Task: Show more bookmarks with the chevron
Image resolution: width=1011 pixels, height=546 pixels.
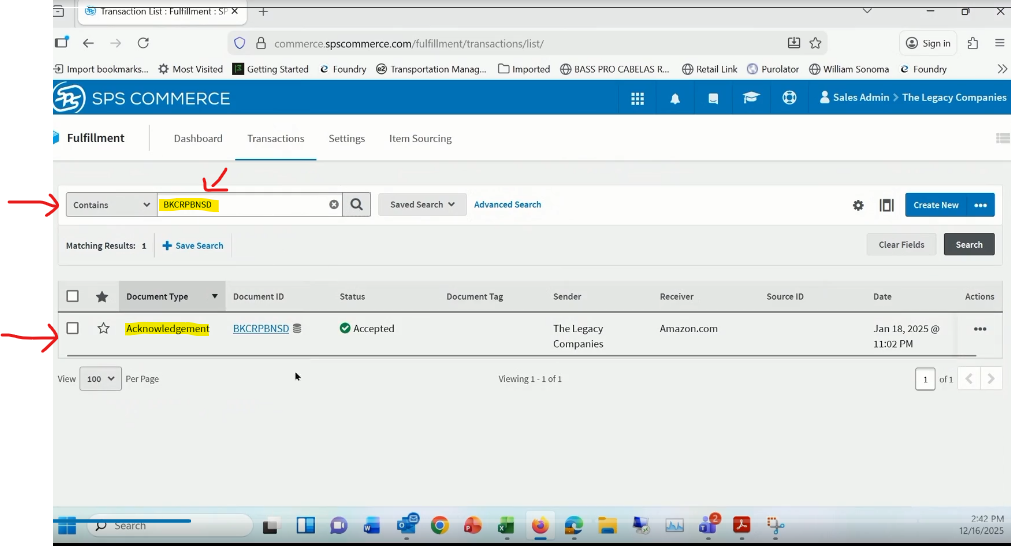Action: tap(1002, 69)
